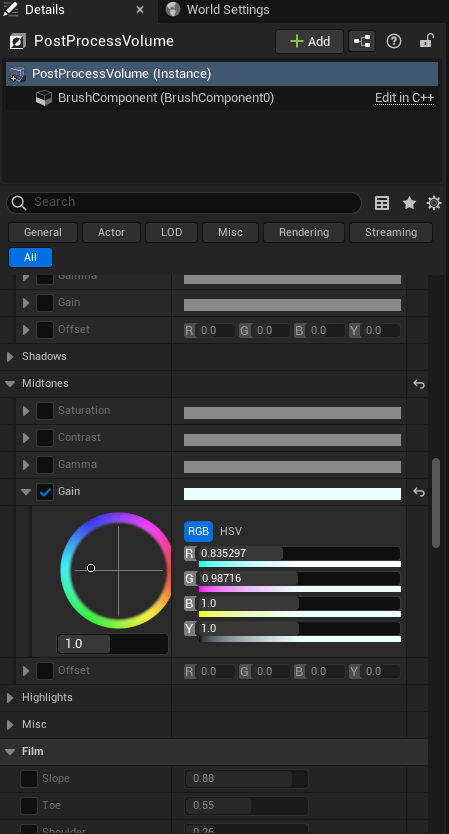Open details view settings gear
The width and height of the screenshot is (449, 834).
click(x=434, y=203)
